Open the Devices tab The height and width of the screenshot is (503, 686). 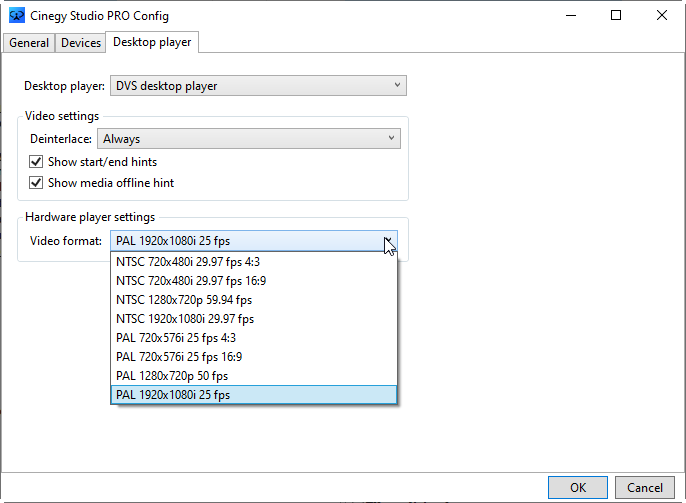(x=81, y=43)
